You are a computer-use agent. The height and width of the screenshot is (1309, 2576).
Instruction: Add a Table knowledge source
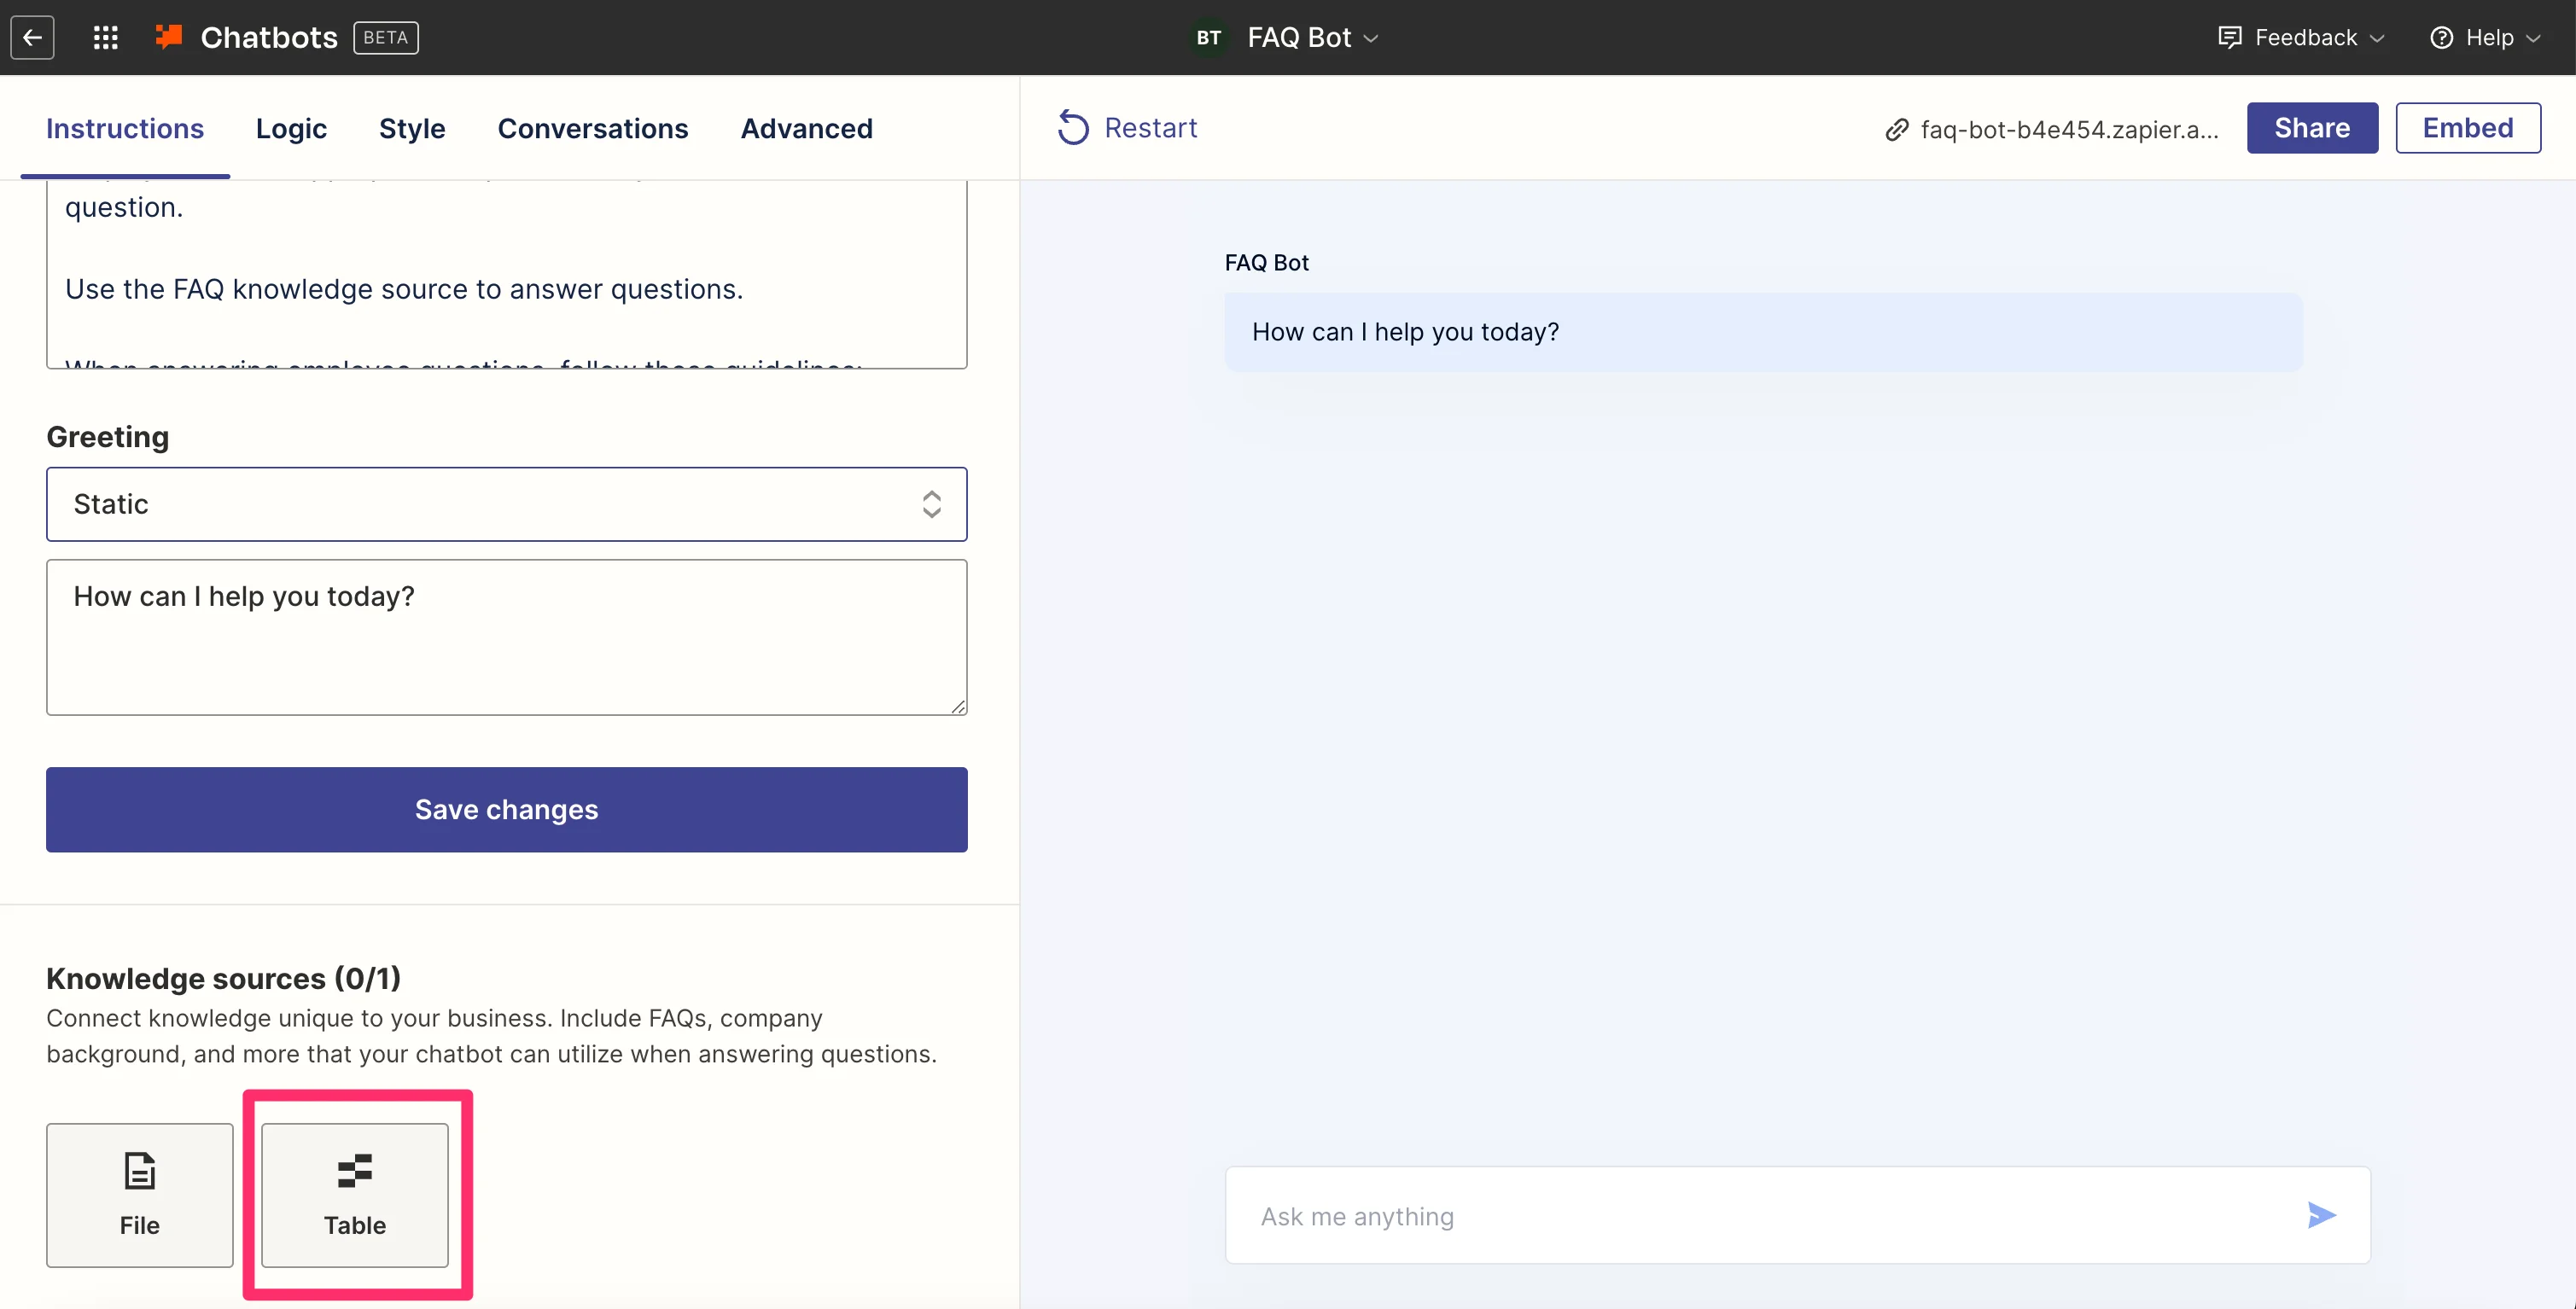(354, 1194)
